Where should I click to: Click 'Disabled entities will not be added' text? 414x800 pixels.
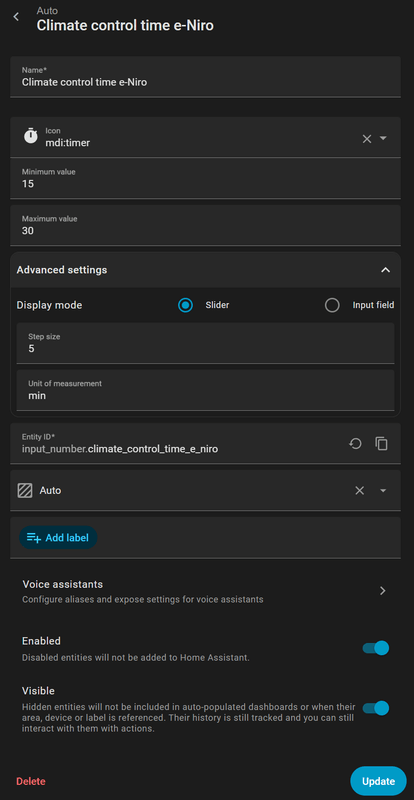pyautogui.click(x=136, y=658)
